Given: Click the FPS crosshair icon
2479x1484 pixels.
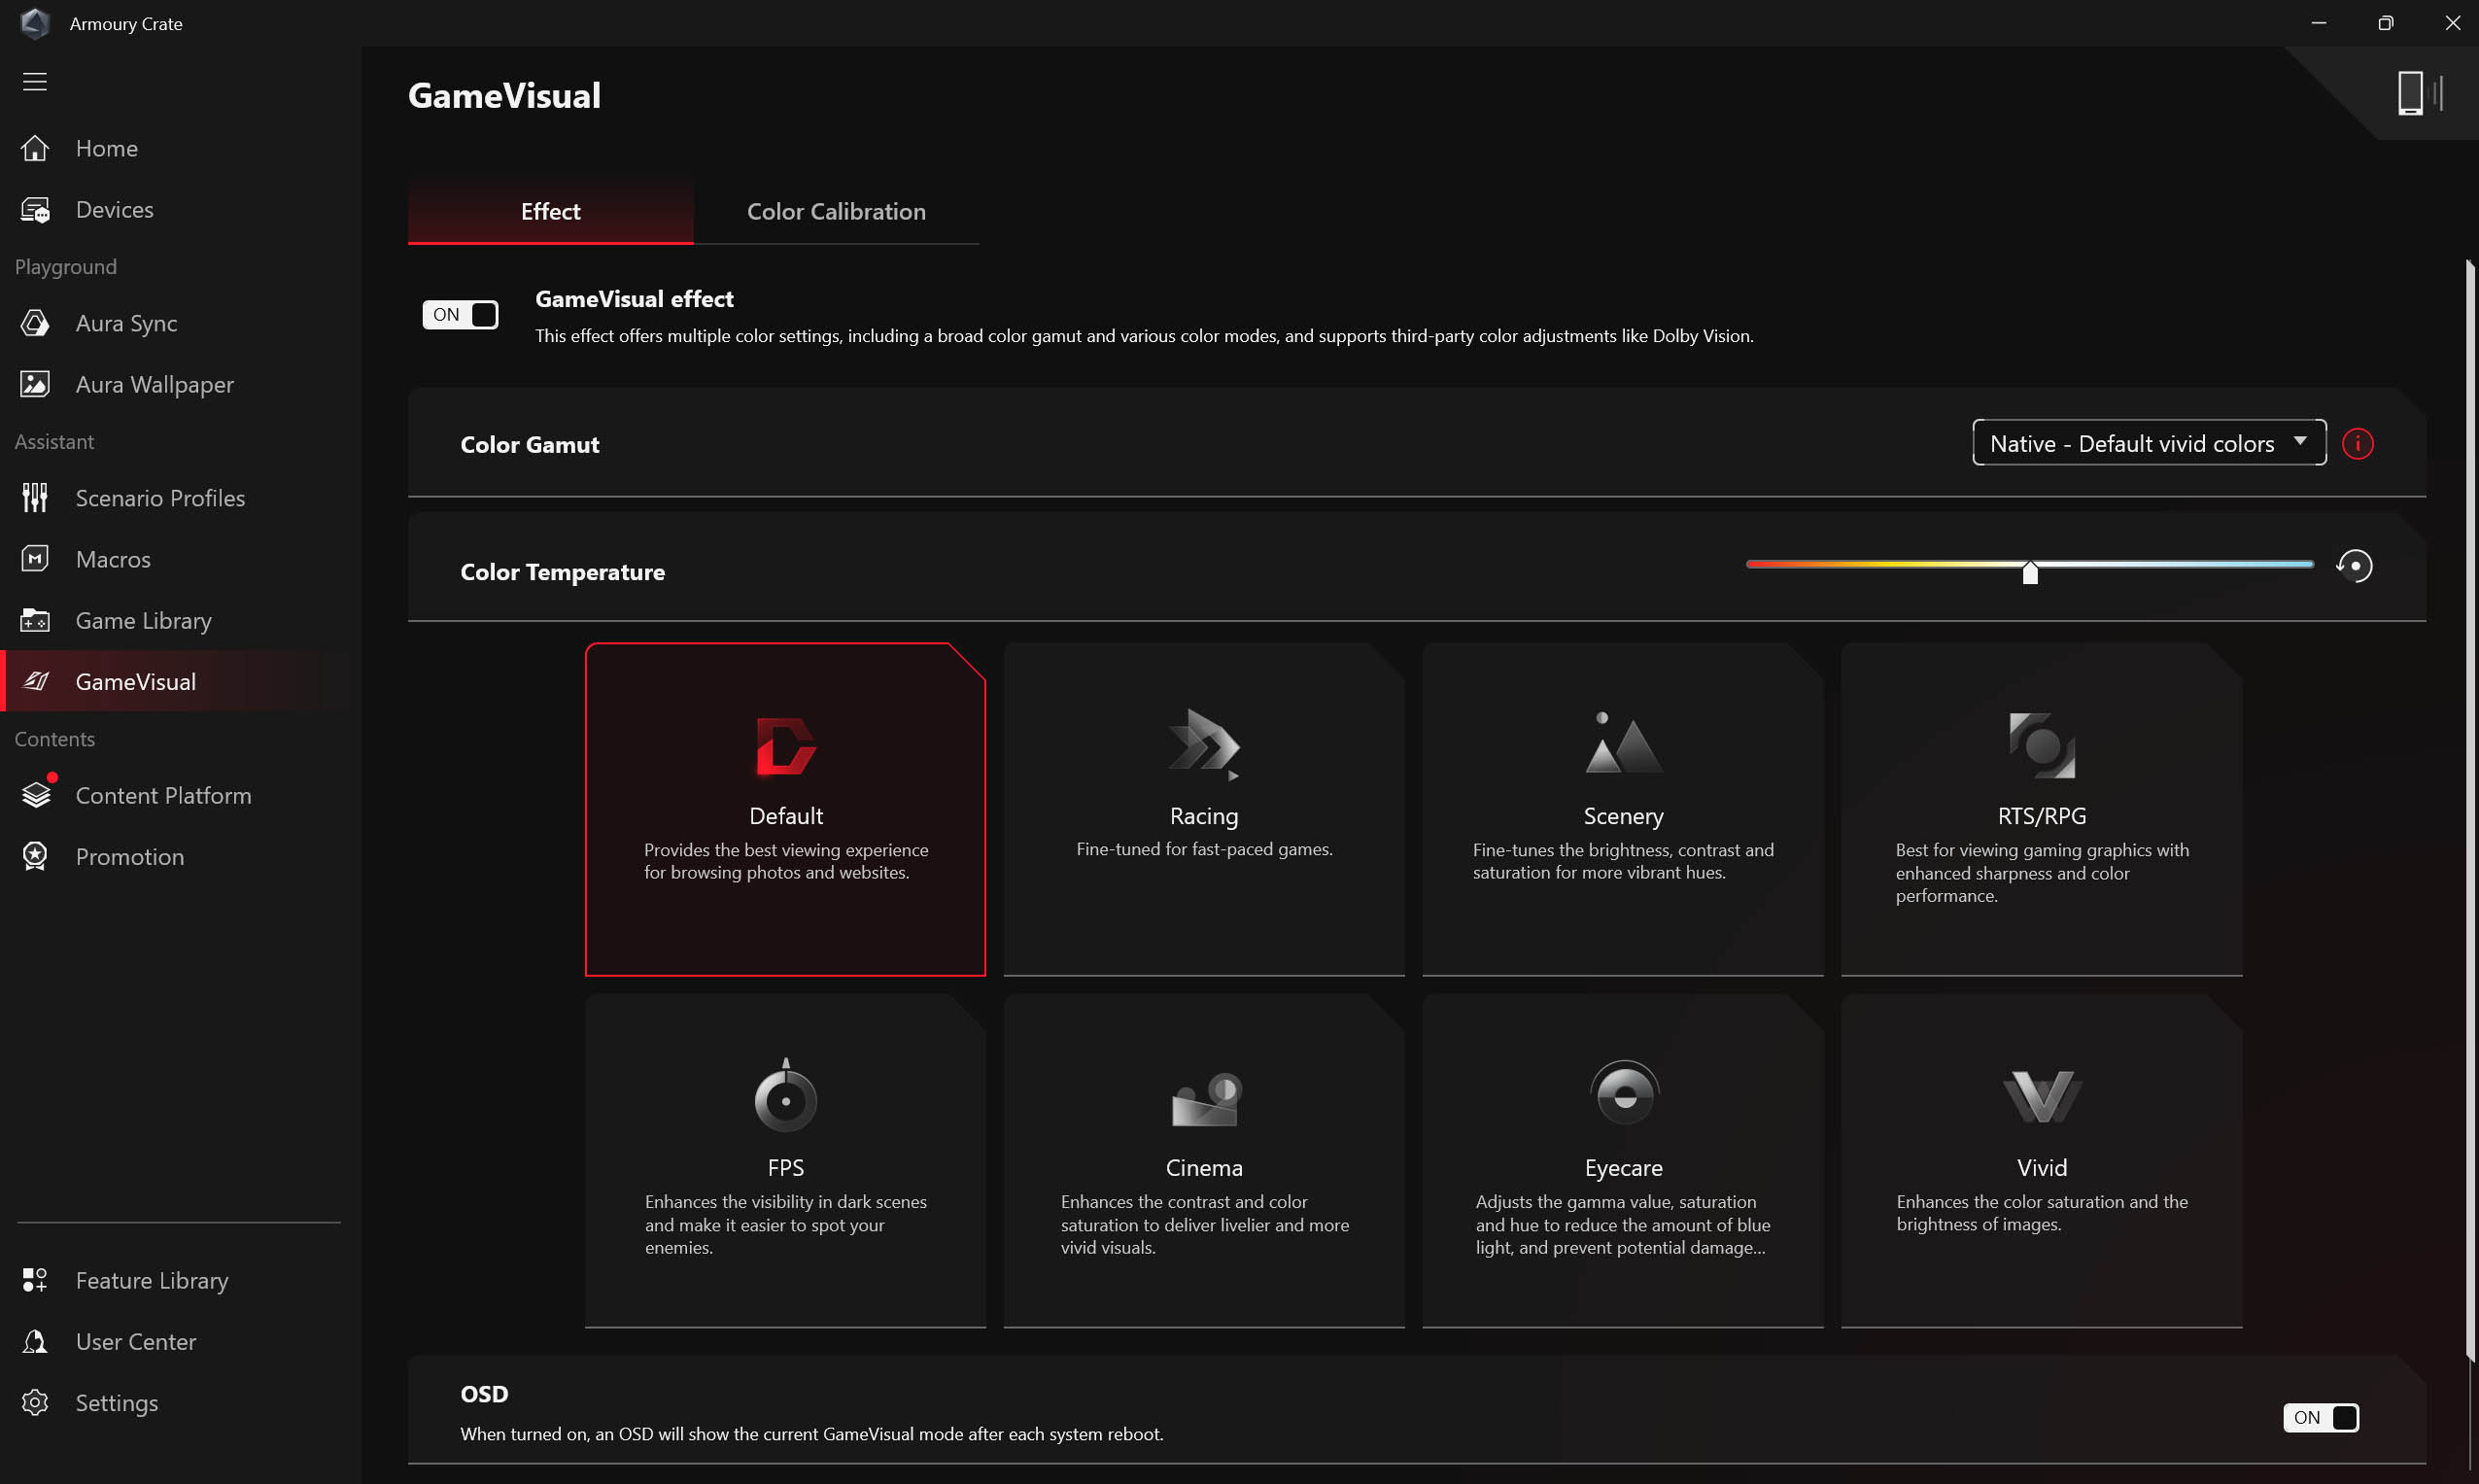Looking at the screenshot, I should coord(785,1096).
